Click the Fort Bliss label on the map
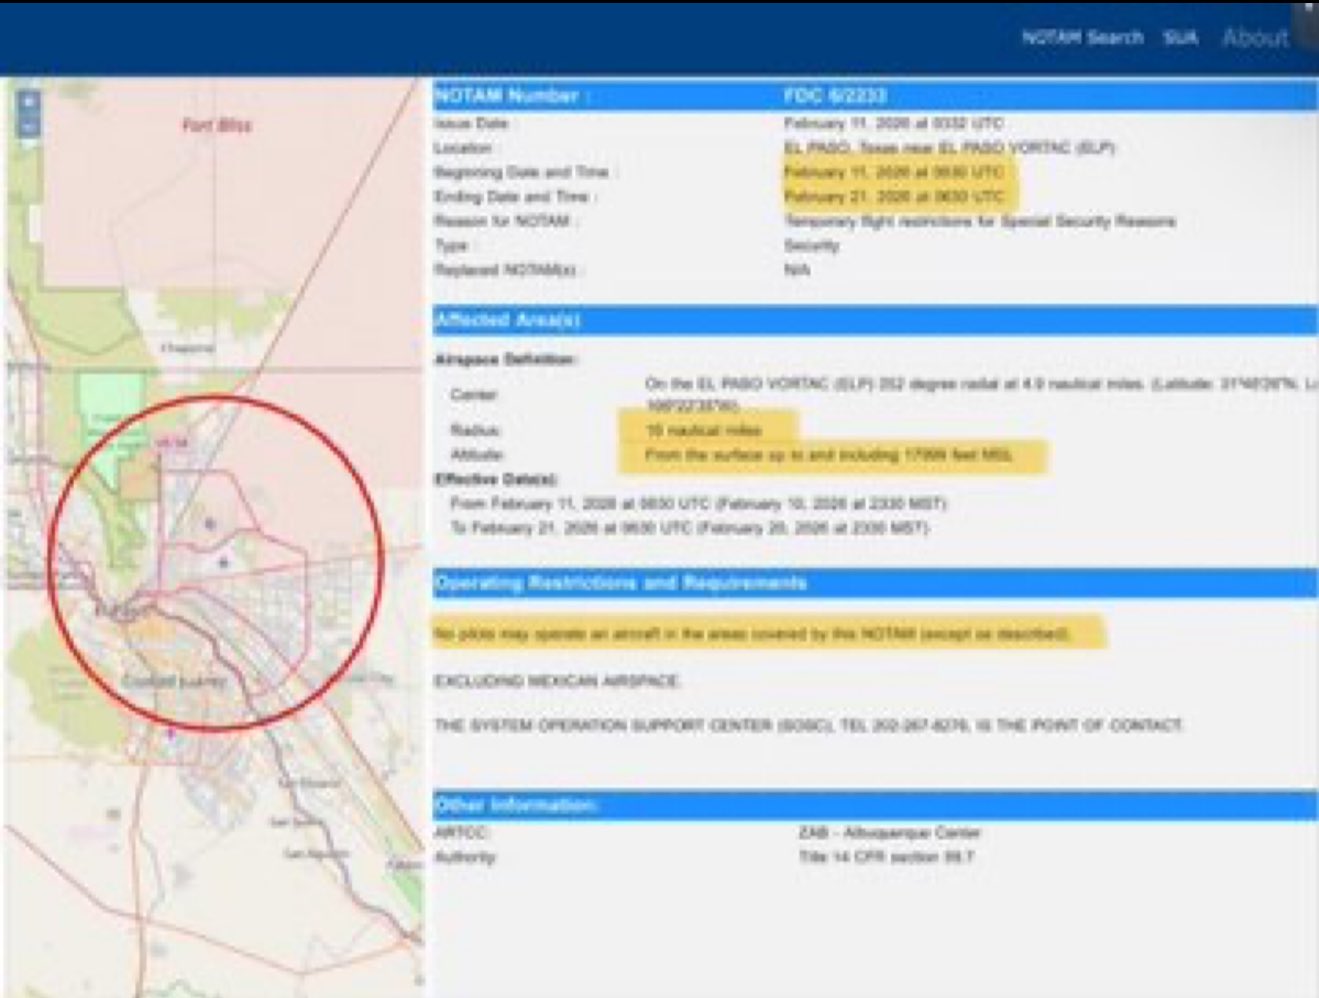This screenshot has width=1319, height=998. pyautogui.click(x=217, y=125)
